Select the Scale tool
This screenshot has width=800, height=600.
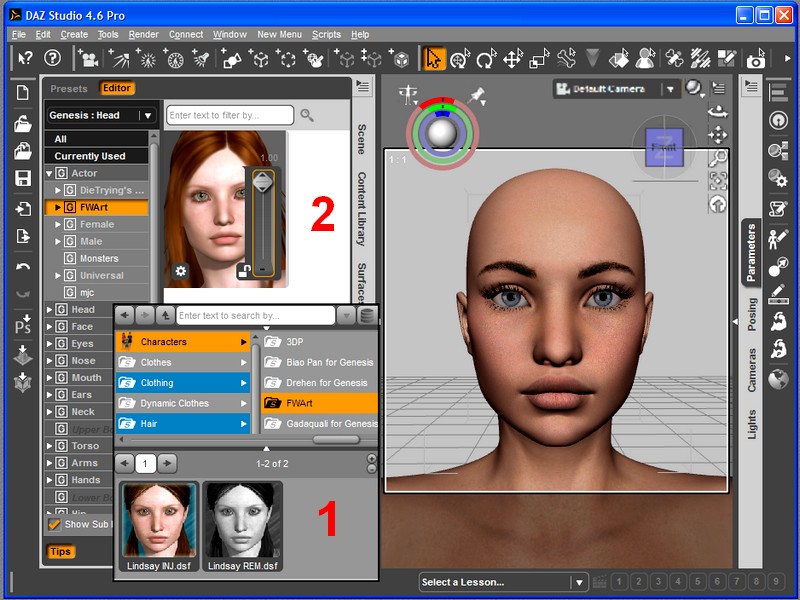[539, 59]
